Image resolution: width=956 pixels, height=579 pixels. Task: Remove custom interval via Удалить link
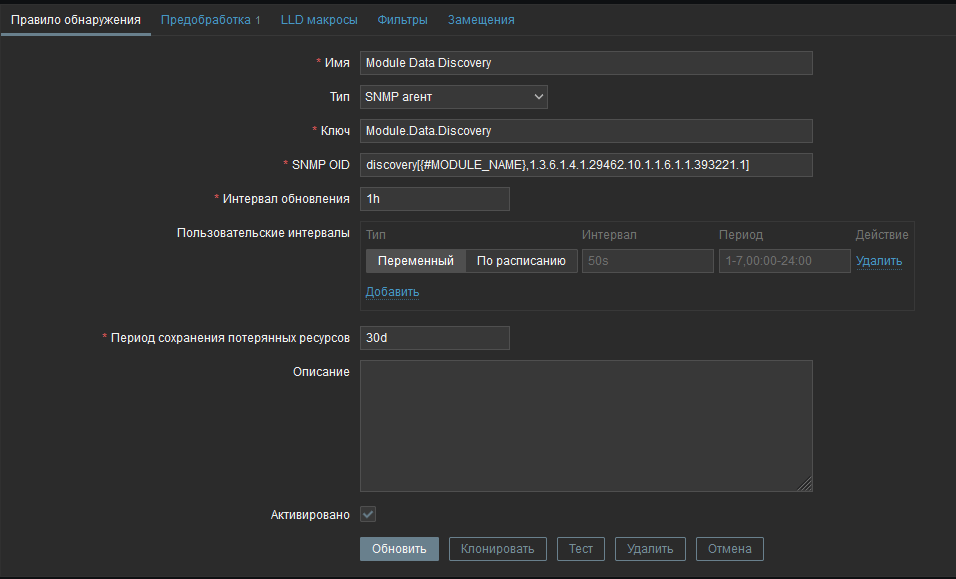(878, 261)
